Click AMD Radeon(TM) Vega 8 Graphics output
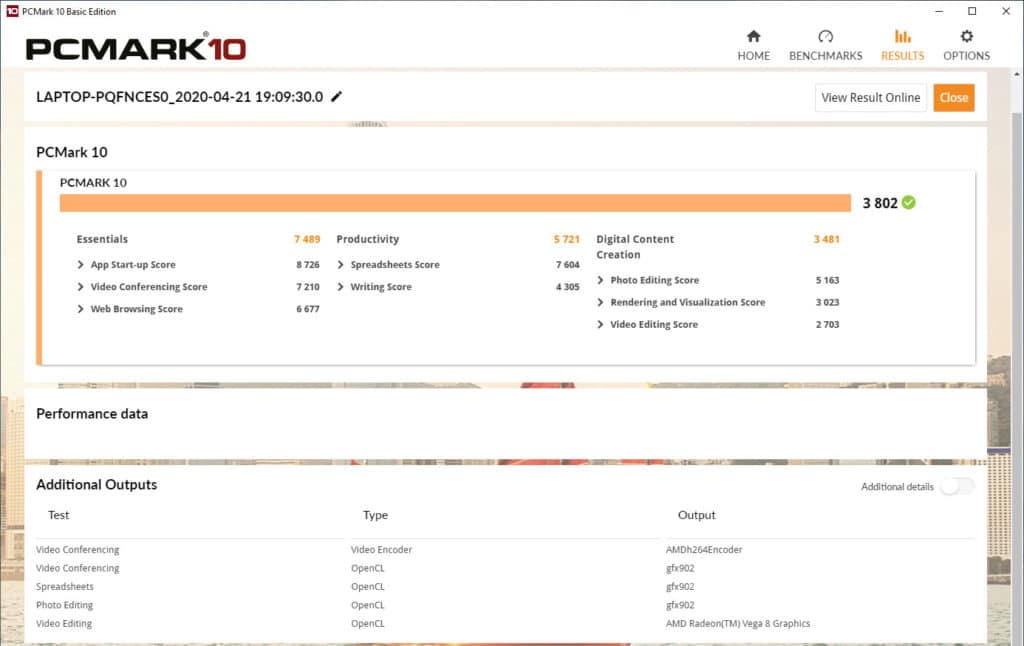This screenshot has height=646, width=1024. 738,624
